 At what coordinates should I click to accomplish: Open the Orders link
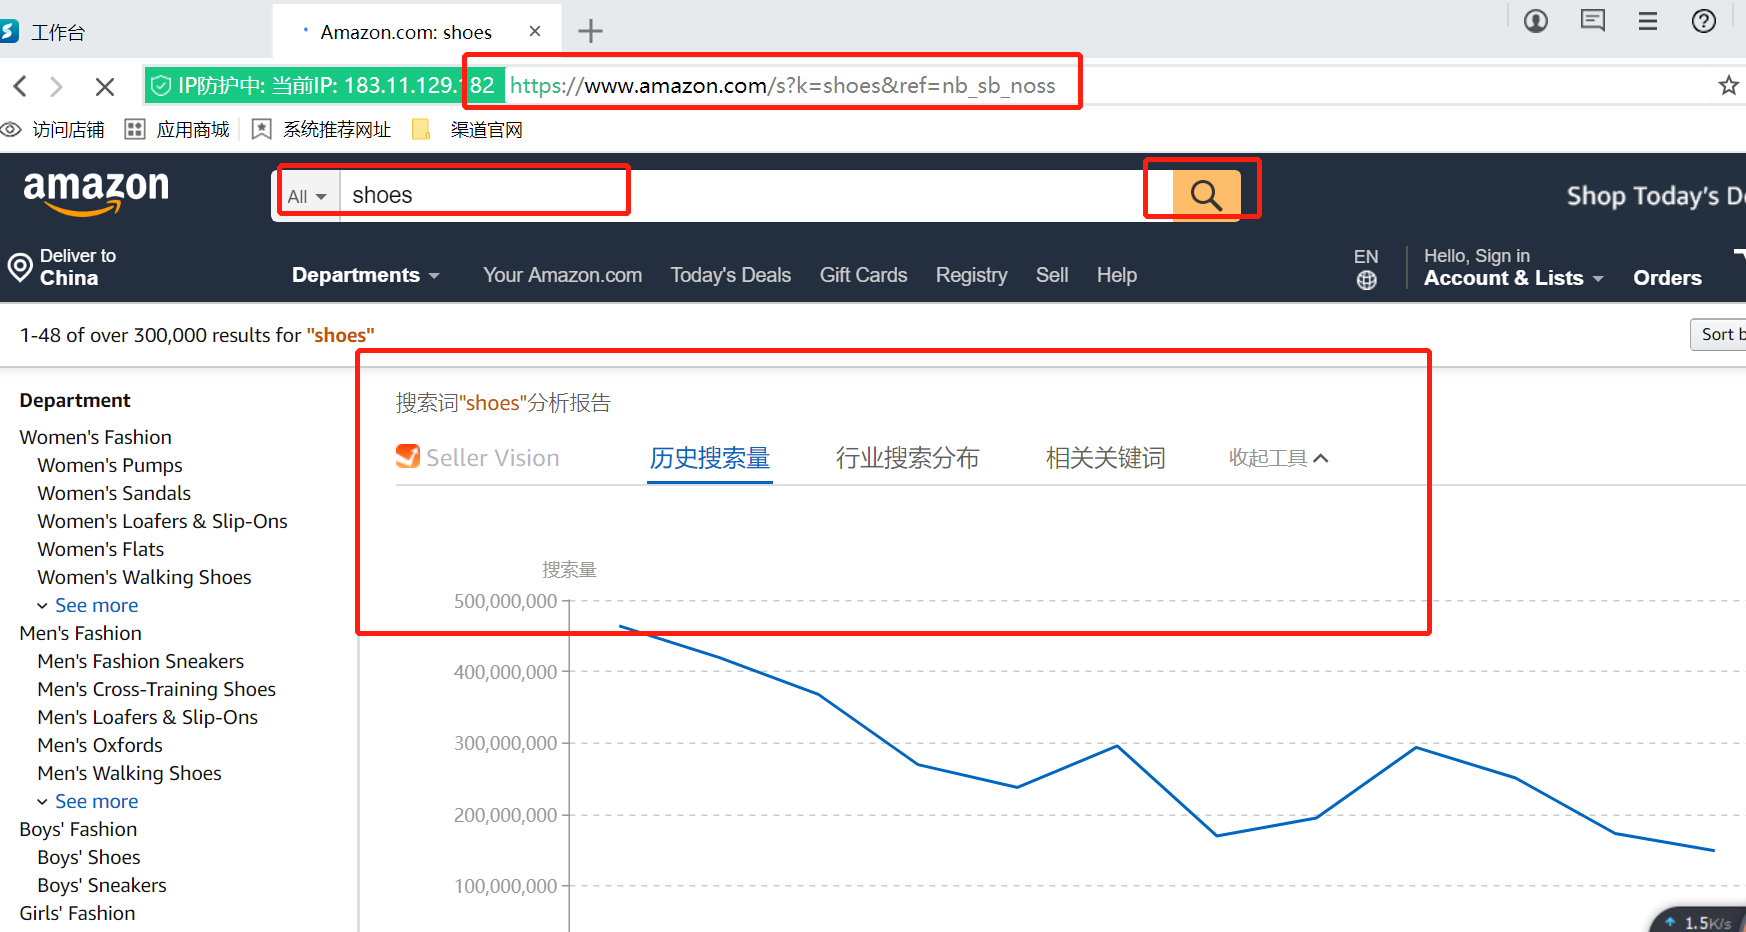[x=1667, y=278]
